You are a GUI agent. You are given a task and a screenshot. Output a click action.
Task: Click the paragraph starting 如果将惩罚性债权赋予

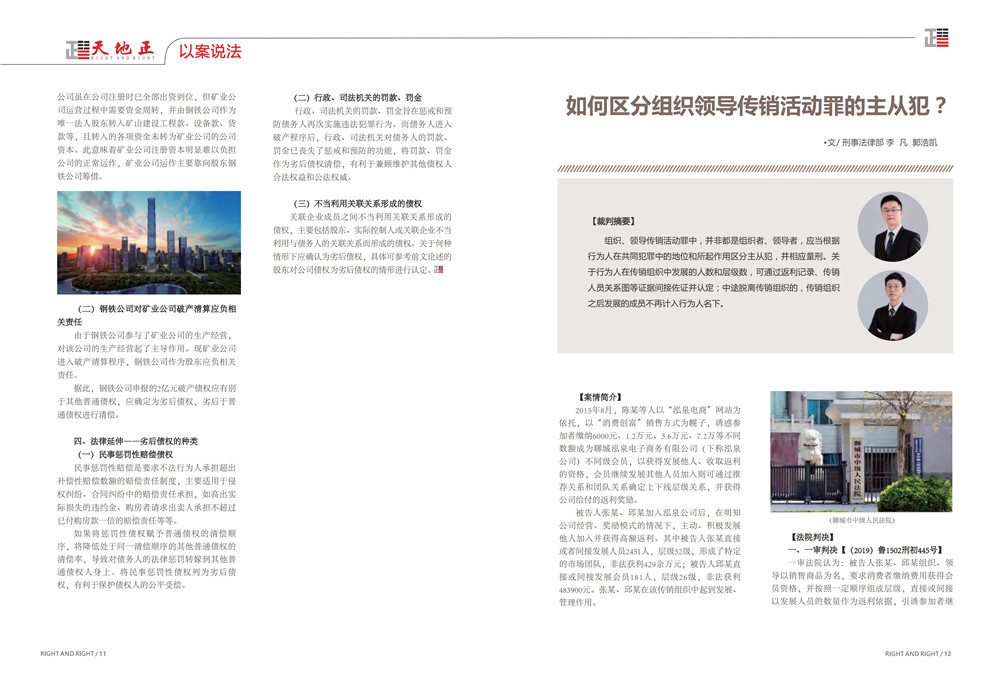click(147, 559)
